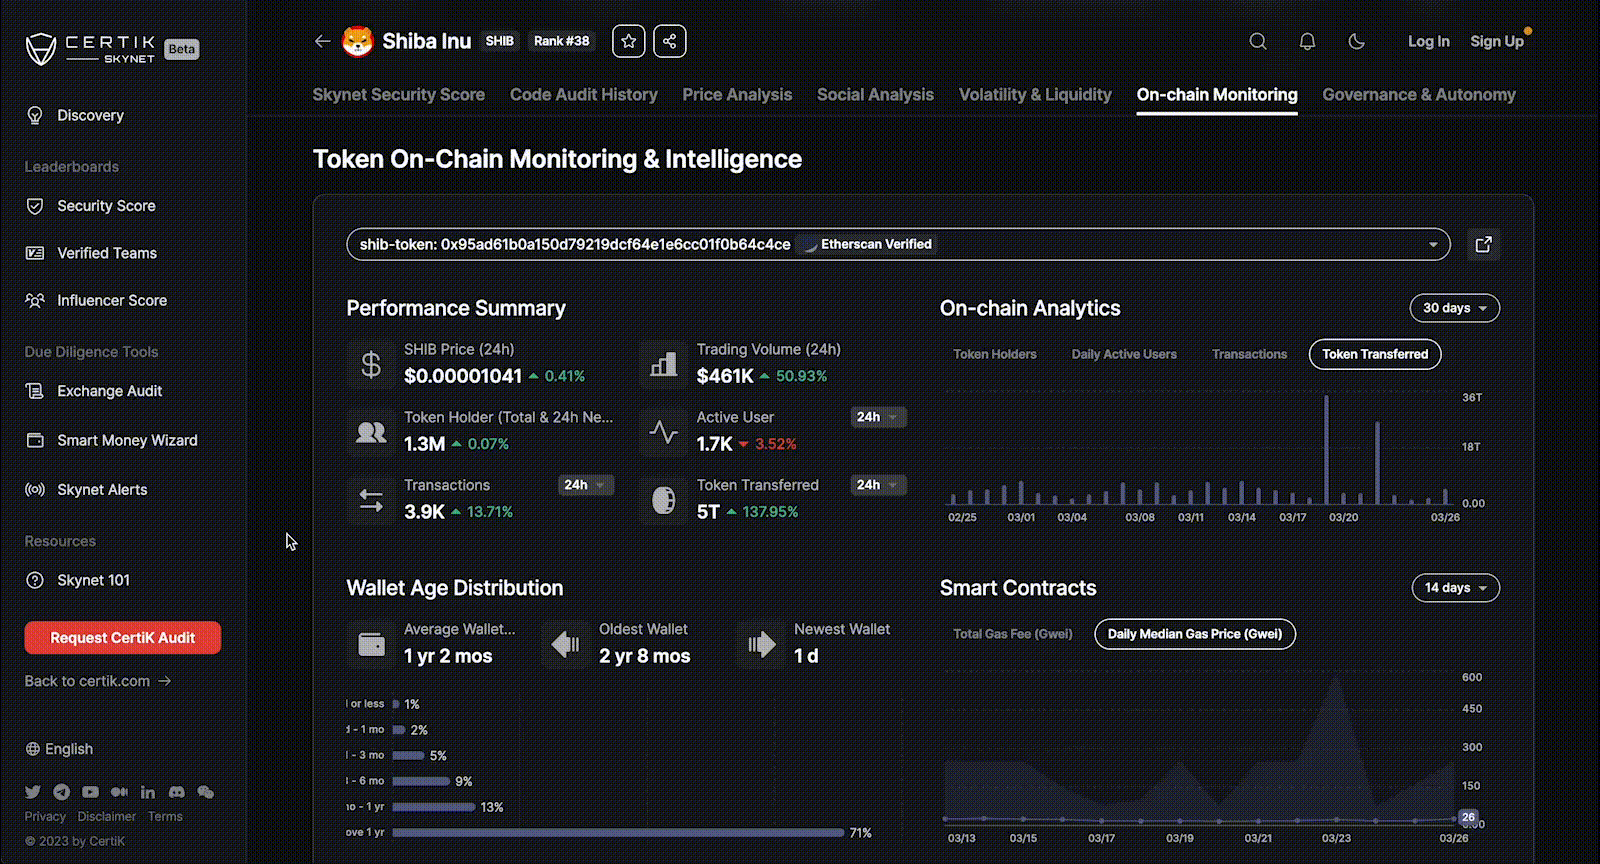Select Daily Median Gas Price (Gwei)
Image resolution: width=1600 pixels, height=864 pixels.
pos(1195,634)
